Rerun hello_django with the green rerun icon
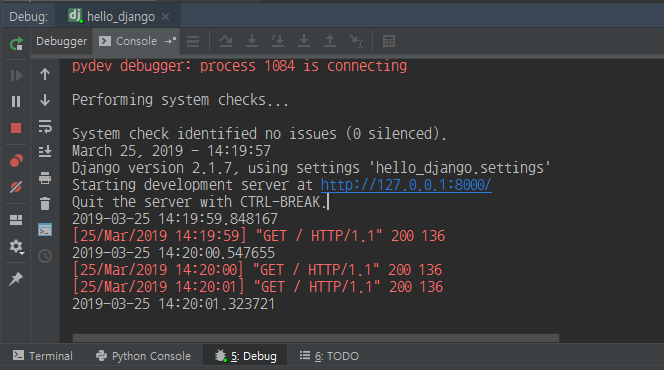The image size is (664, 370). tap(16, 43)
